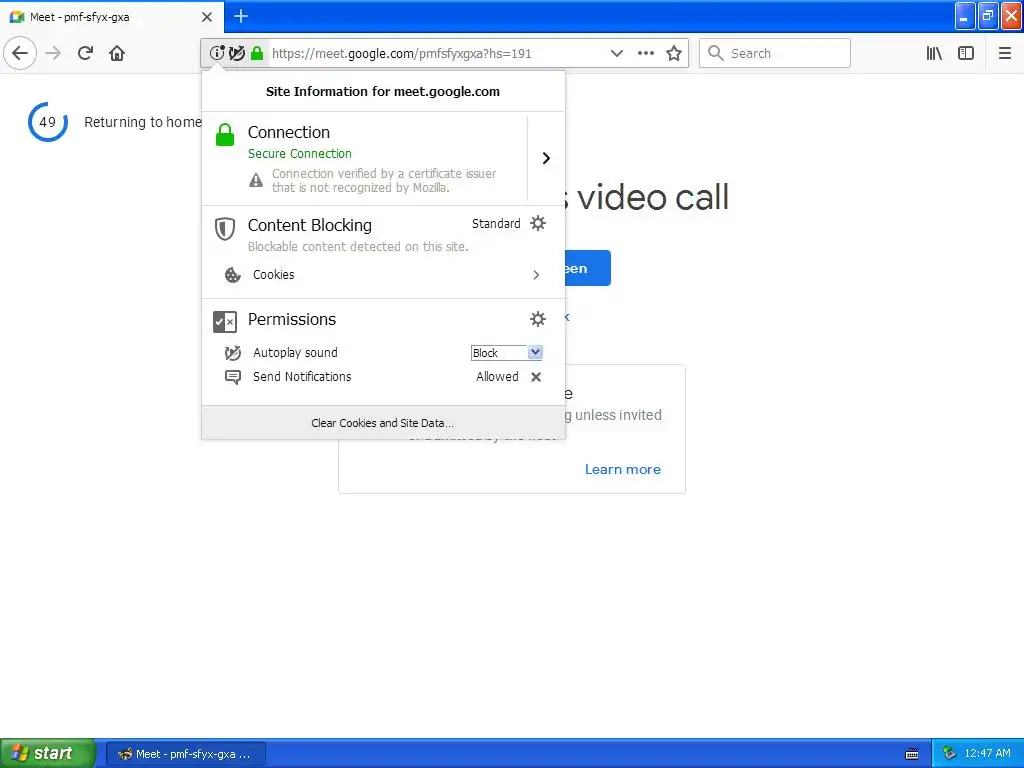Click the network tray icon near clock

point(949,754)
